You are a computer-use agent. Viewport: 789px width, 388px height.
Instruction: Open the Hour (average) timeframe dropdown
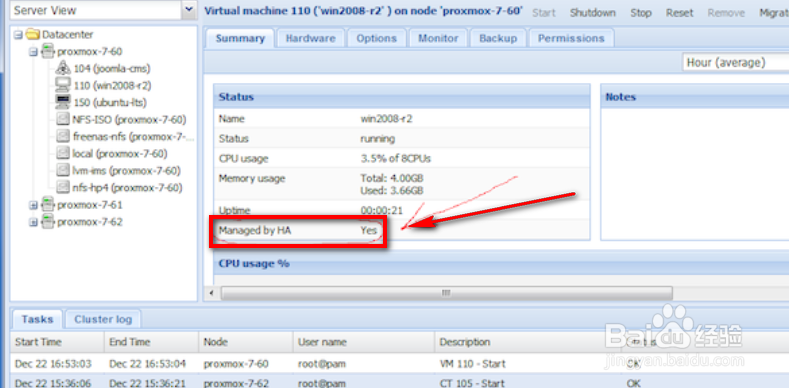tap(736, 63)
